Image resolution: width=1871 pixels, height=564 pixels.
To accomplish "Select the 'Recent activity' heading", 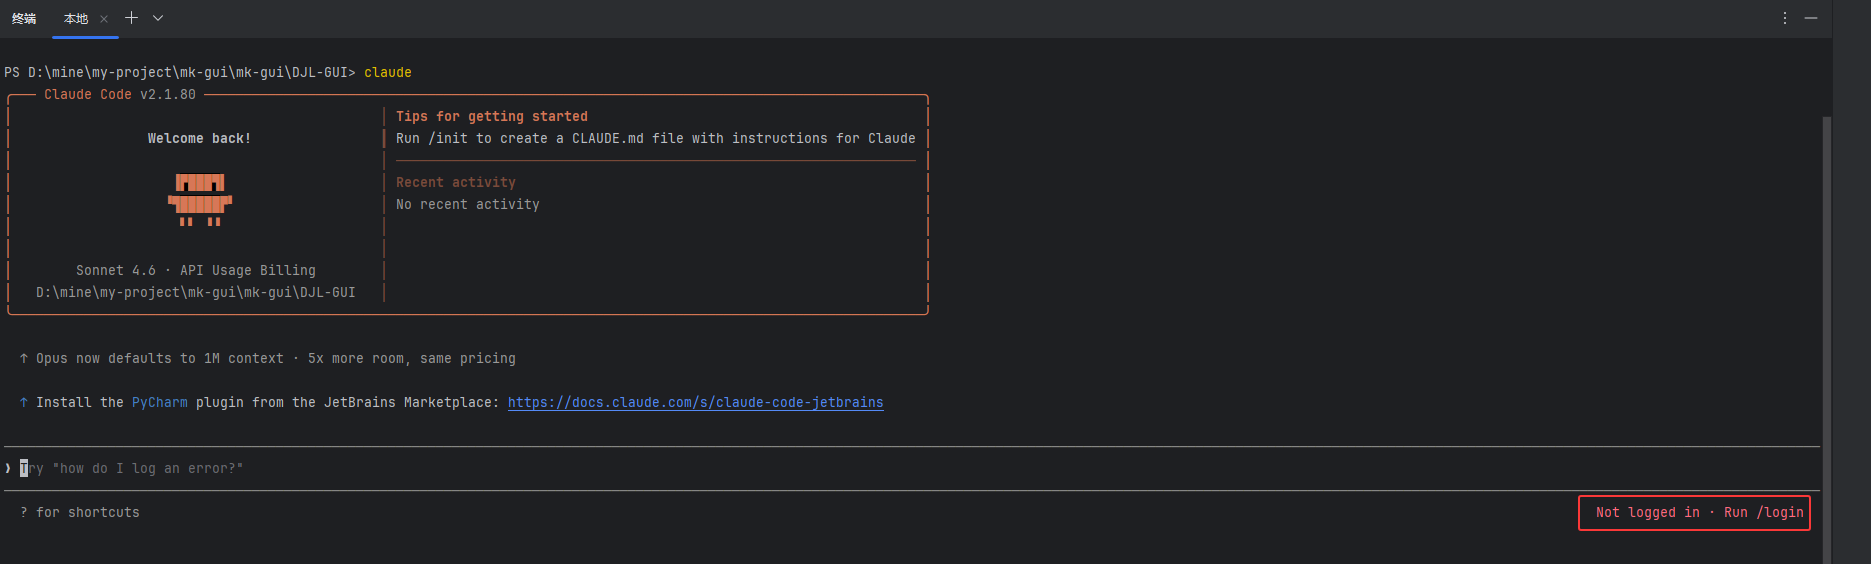I will pyautogui.click(x=456, y=183).
